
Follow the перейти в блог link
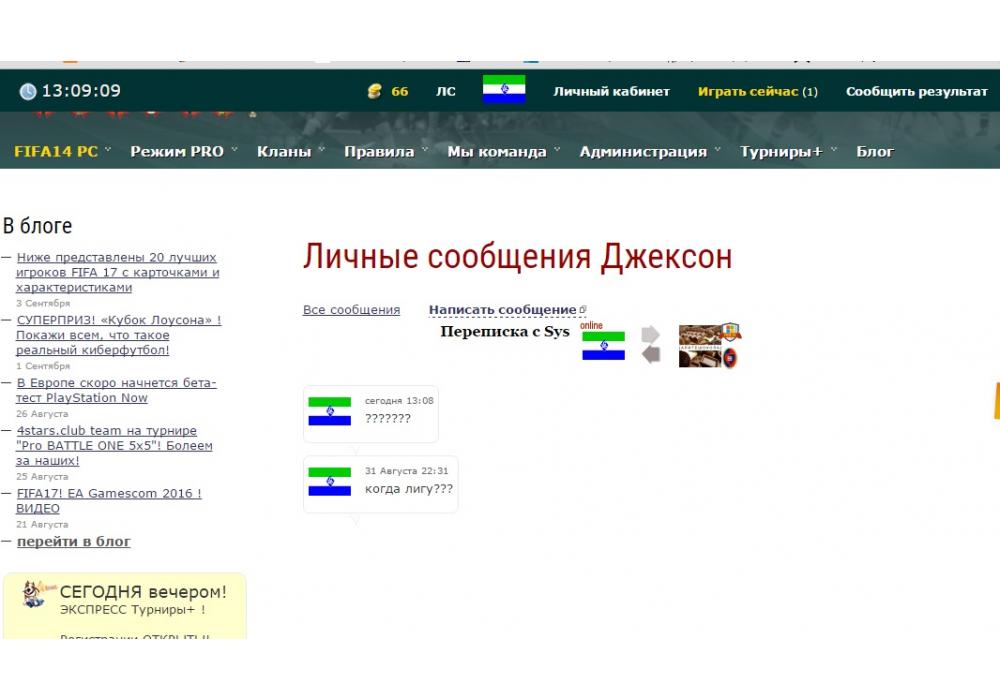pyautogui.click(x=73, y=541)
